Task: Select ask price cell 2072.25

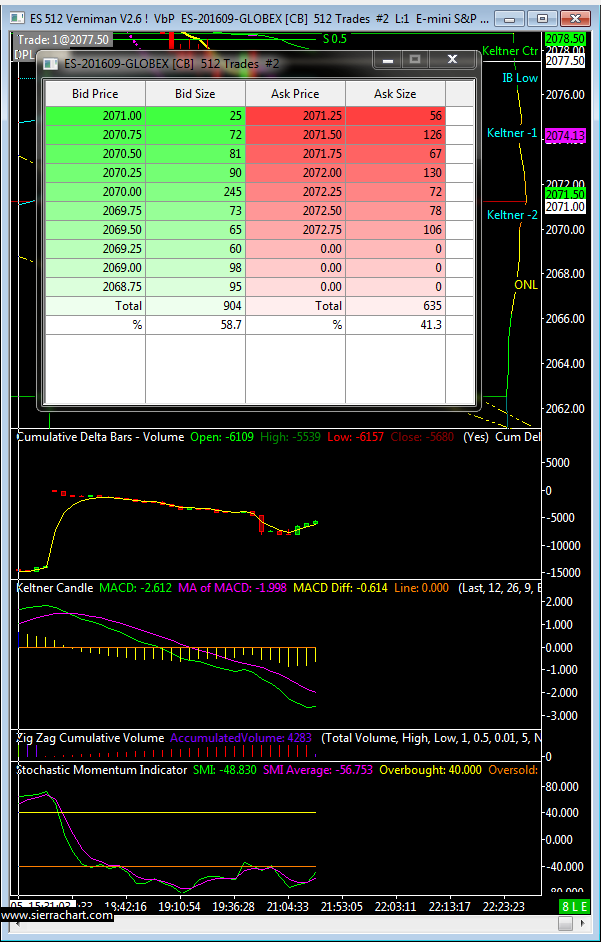Action: pyautogui.click(x=295, y=192)
